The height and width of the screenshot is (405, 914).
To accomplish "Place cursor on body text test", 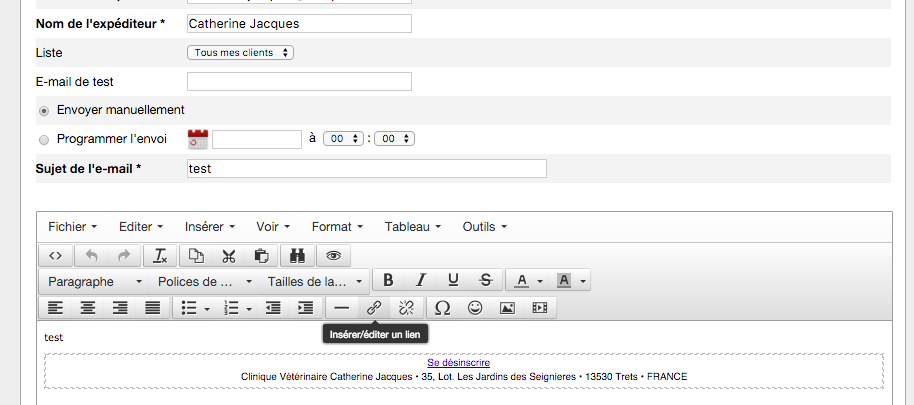I will click(54, 337).
